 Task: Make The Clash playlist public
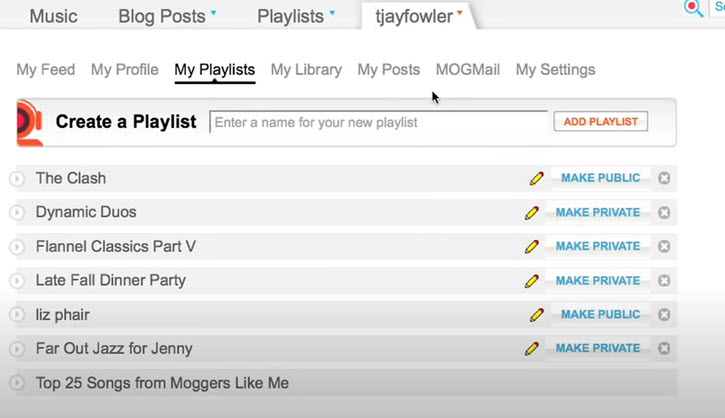(600, 178)
